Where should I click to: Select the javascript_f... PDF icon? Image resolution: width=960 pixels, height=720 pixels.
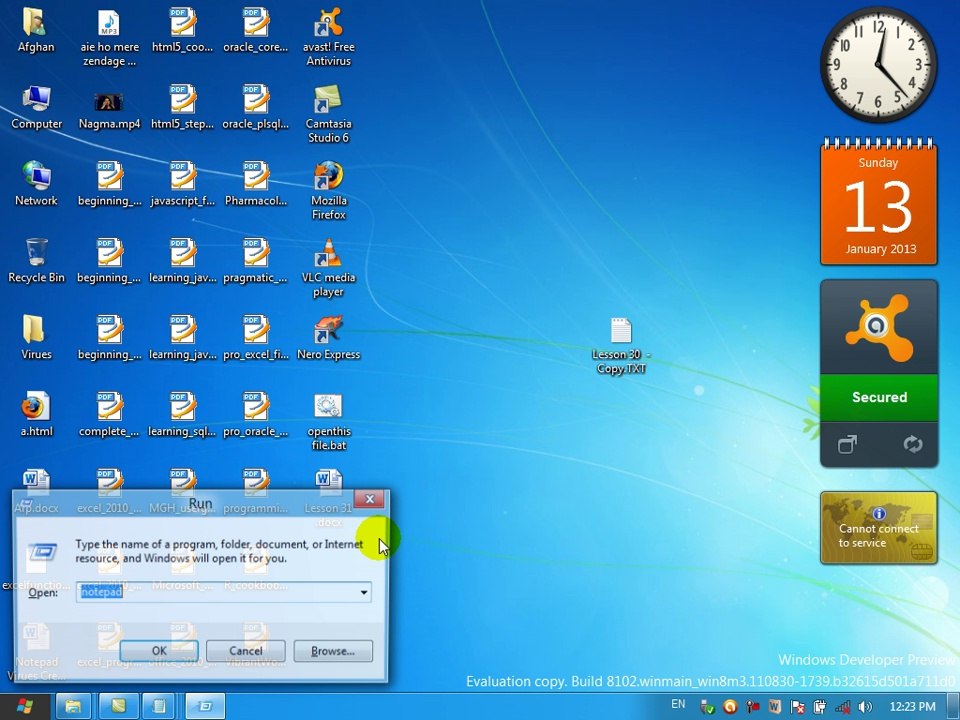(182, 184)
